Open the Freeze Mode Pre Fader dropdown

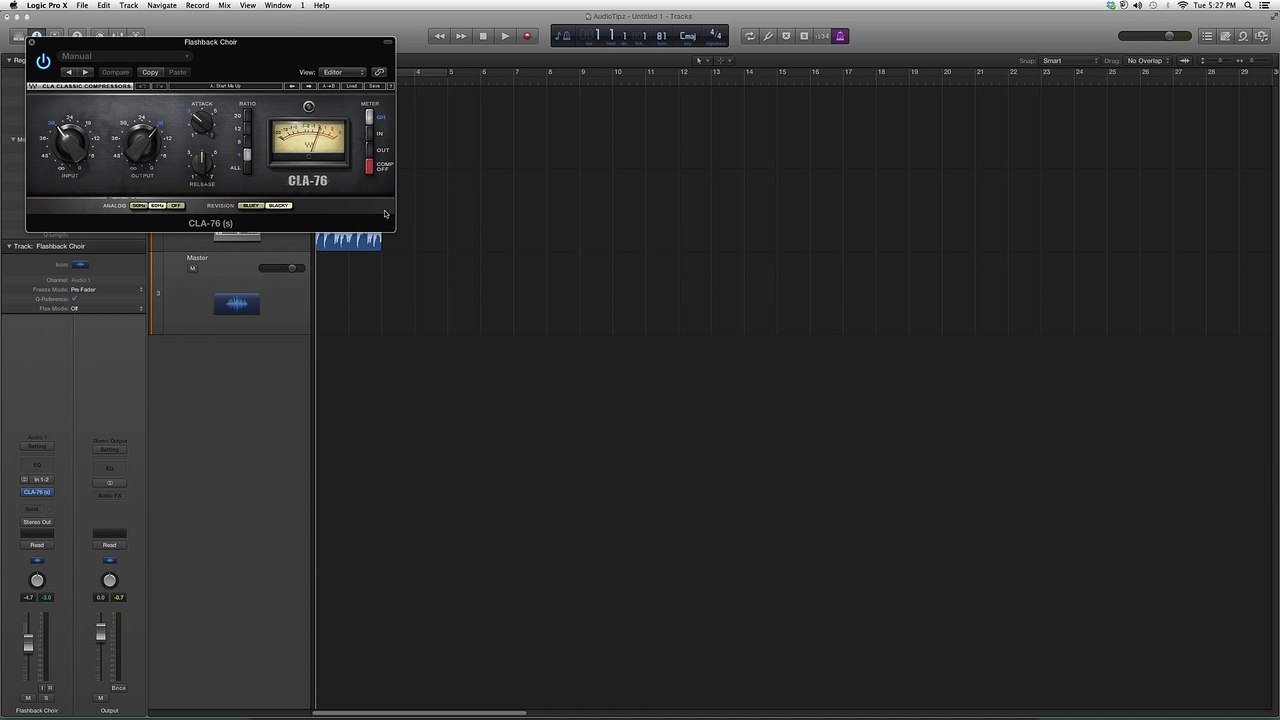coord(106,290)
